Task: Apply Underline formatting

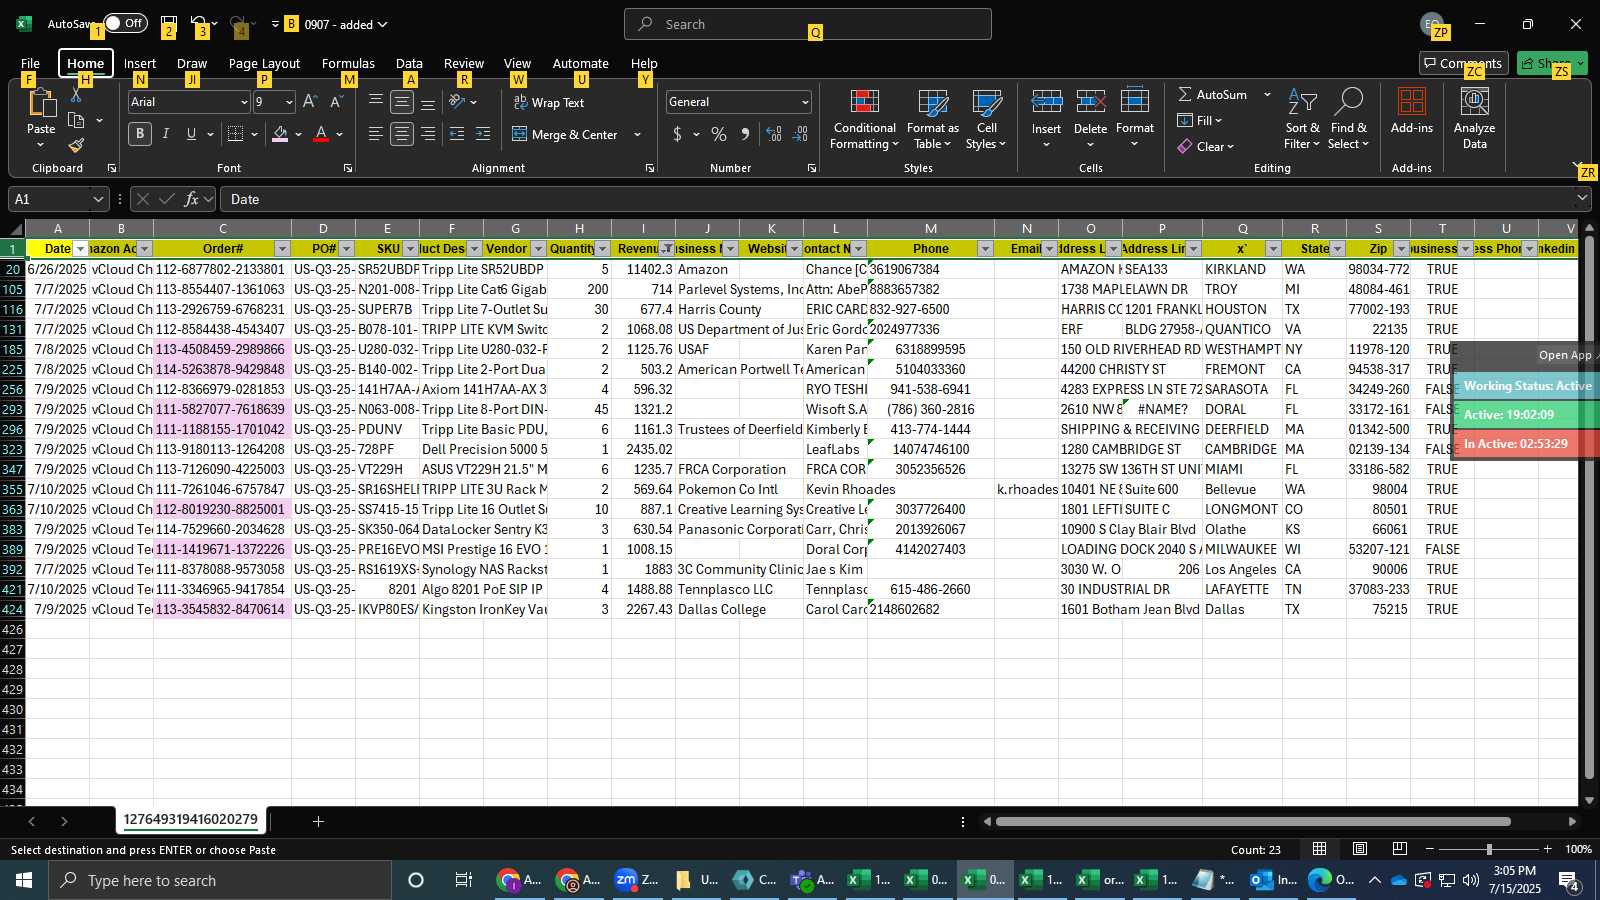Action: pyautogui.click(x=191, y=134)
